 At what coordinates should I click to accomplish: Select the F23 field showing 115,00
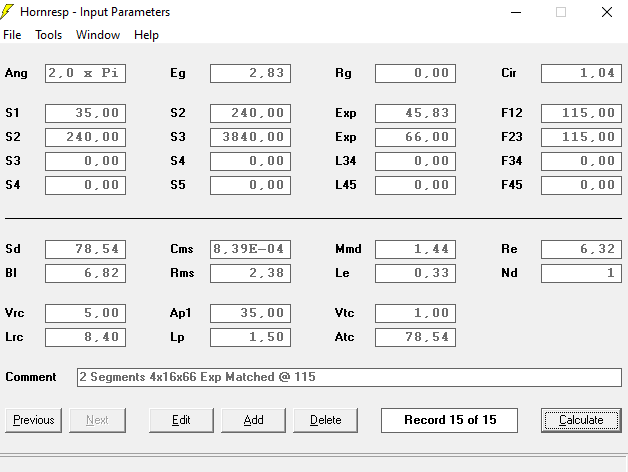coord(581,137)
